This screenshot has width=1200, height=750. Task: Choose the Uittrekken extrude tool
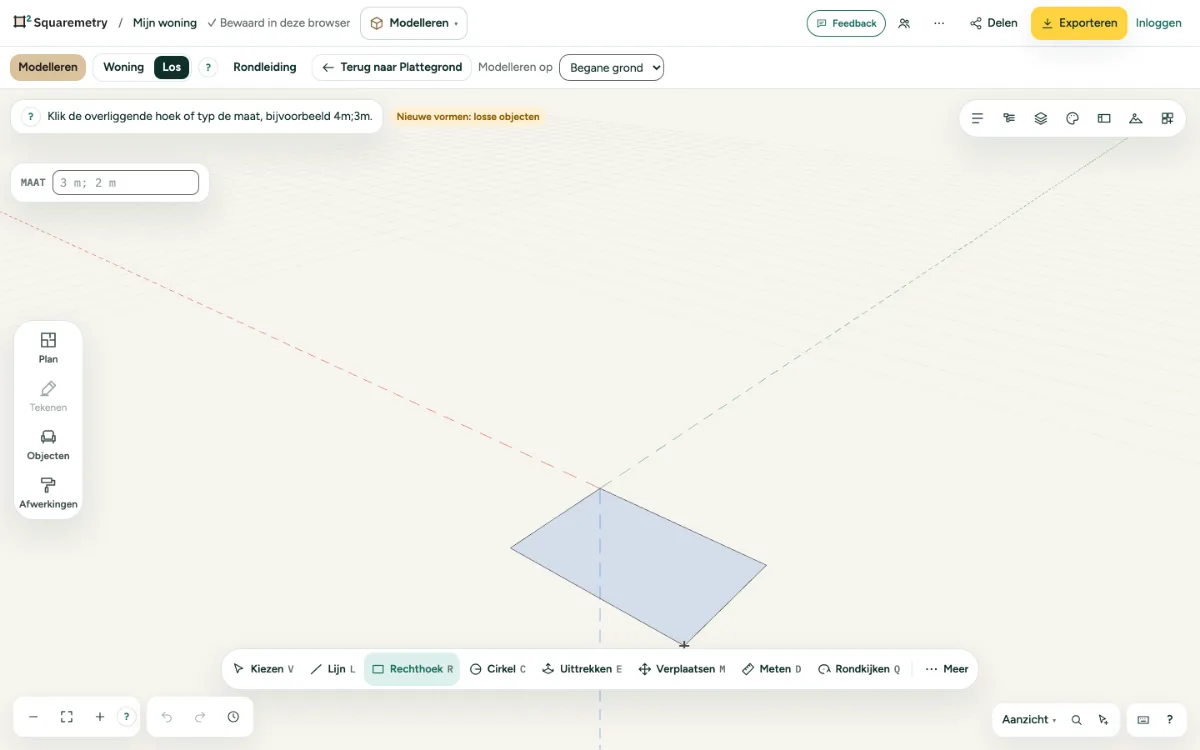click(x=582, y=669)
